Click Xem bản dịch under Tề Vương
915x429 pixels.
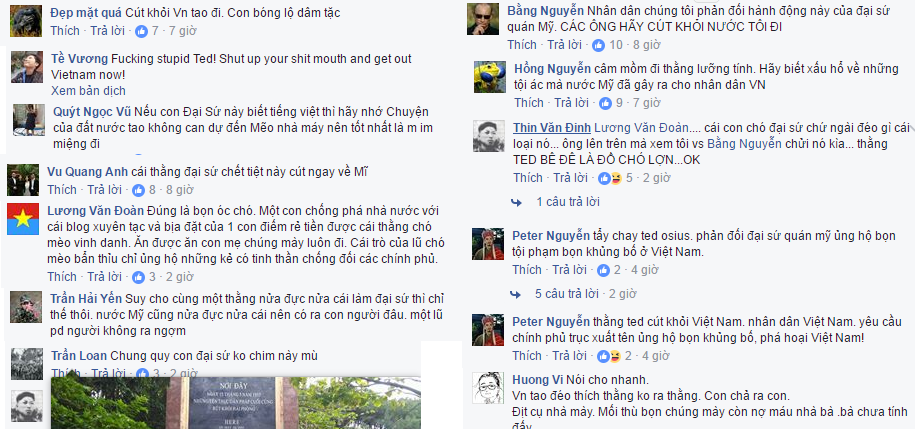pyautogui.click(x=88, y=91)
